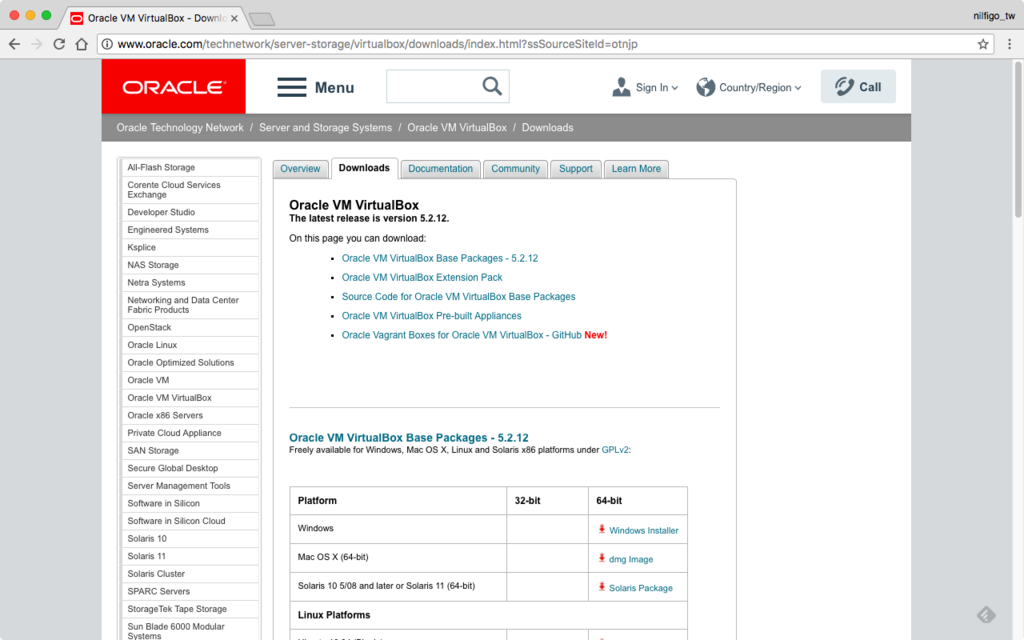Reload the page with the refresh icon
The height and width of the screenshot is (640, 1024).
pos(59,44)
